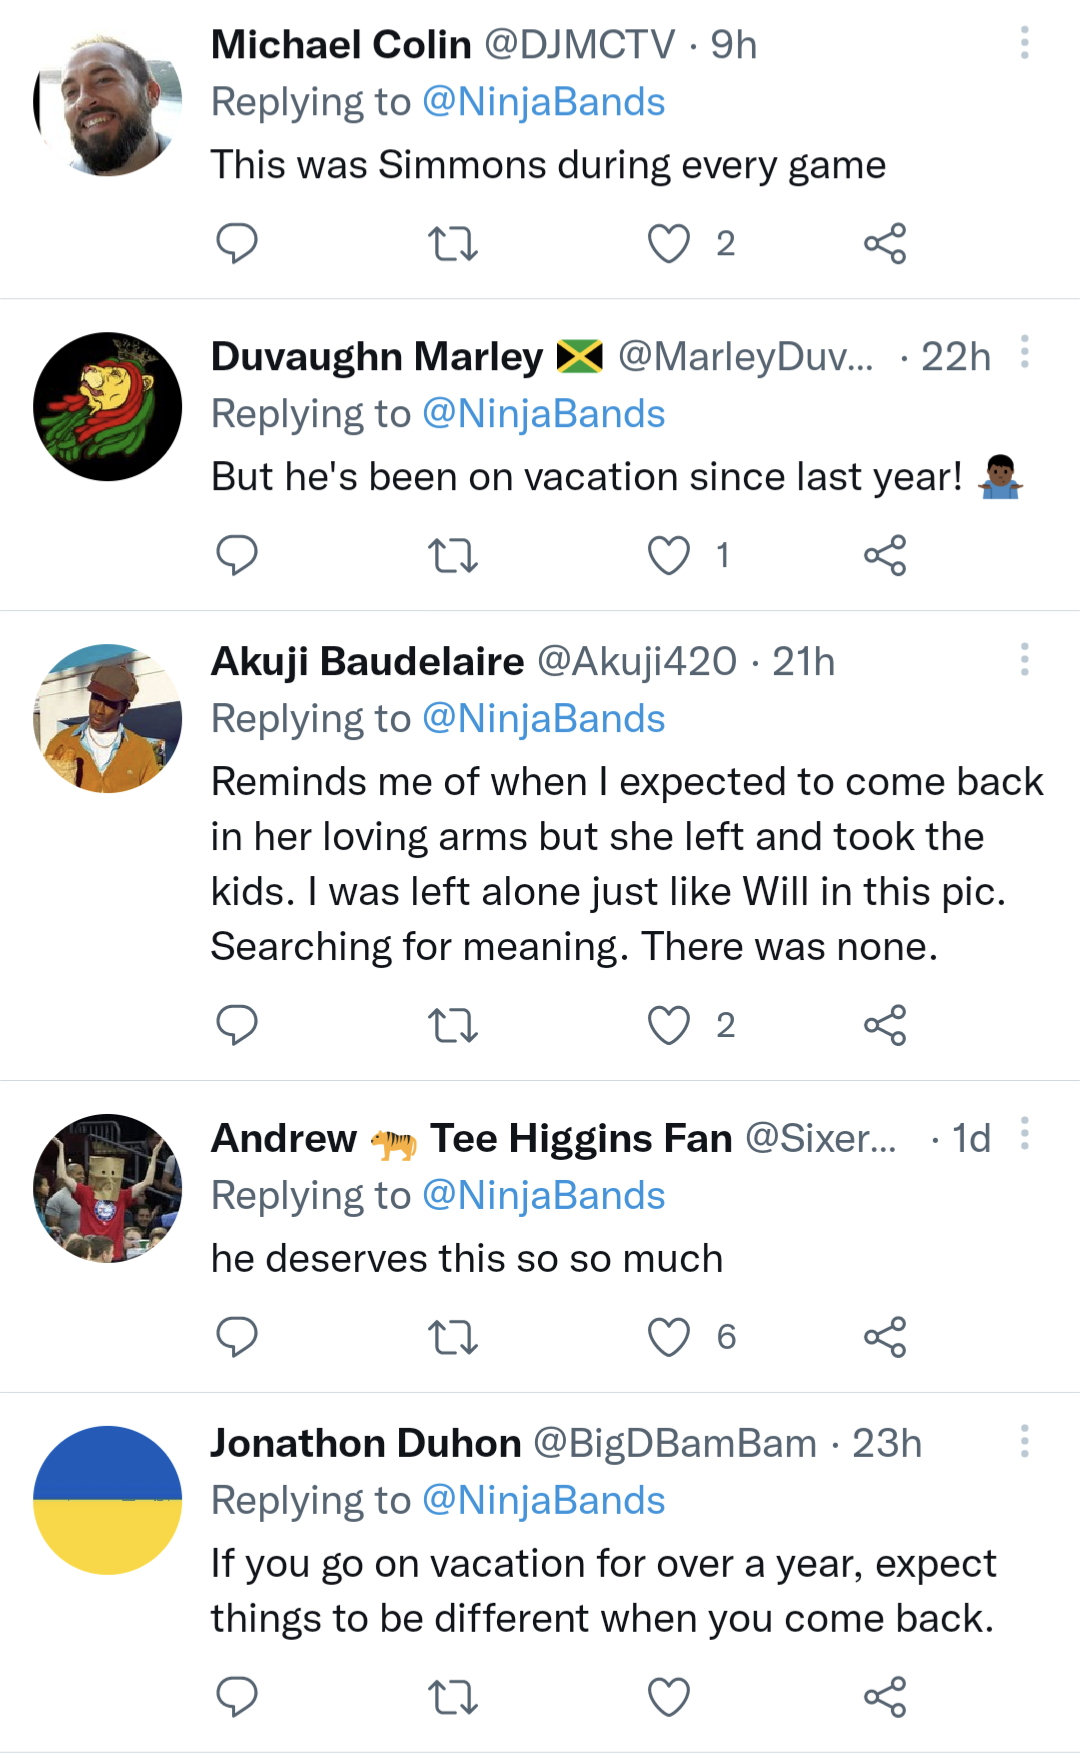Share Duvaughn Marley's tweet

885,555
